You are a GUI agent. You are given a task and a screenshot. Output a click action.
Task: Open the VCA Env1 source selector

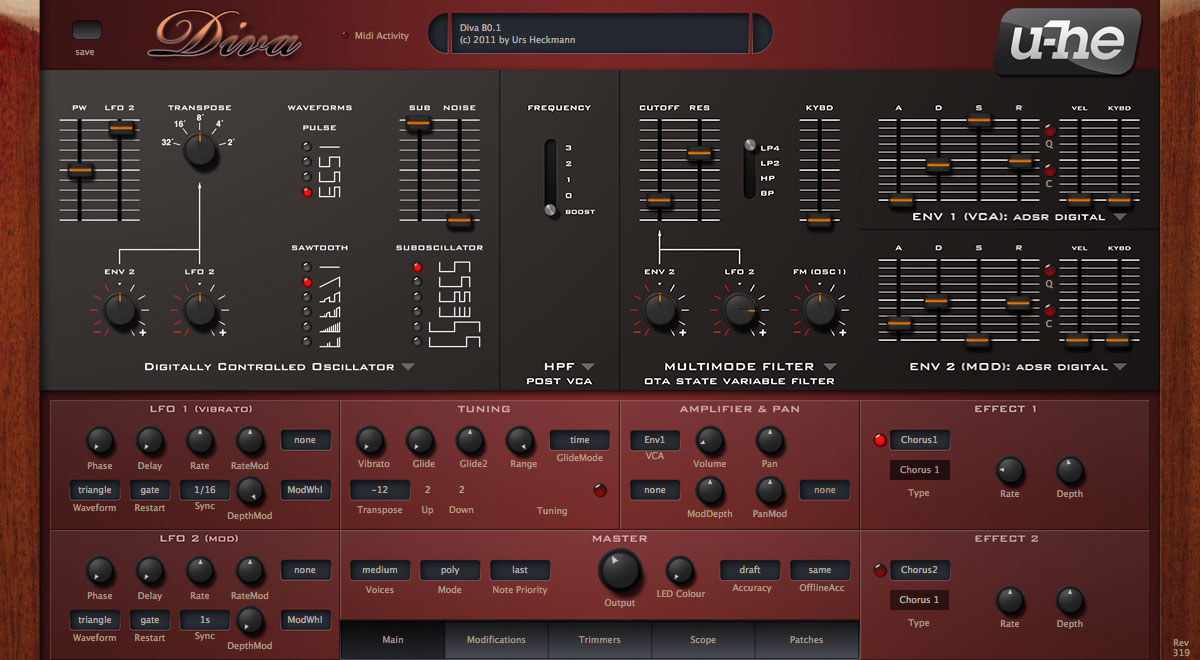655,440
